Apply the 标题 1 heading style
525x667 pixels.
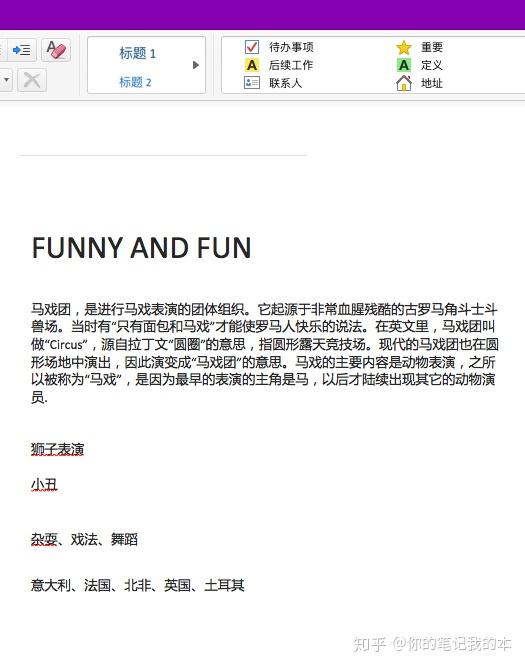point(138,53)
